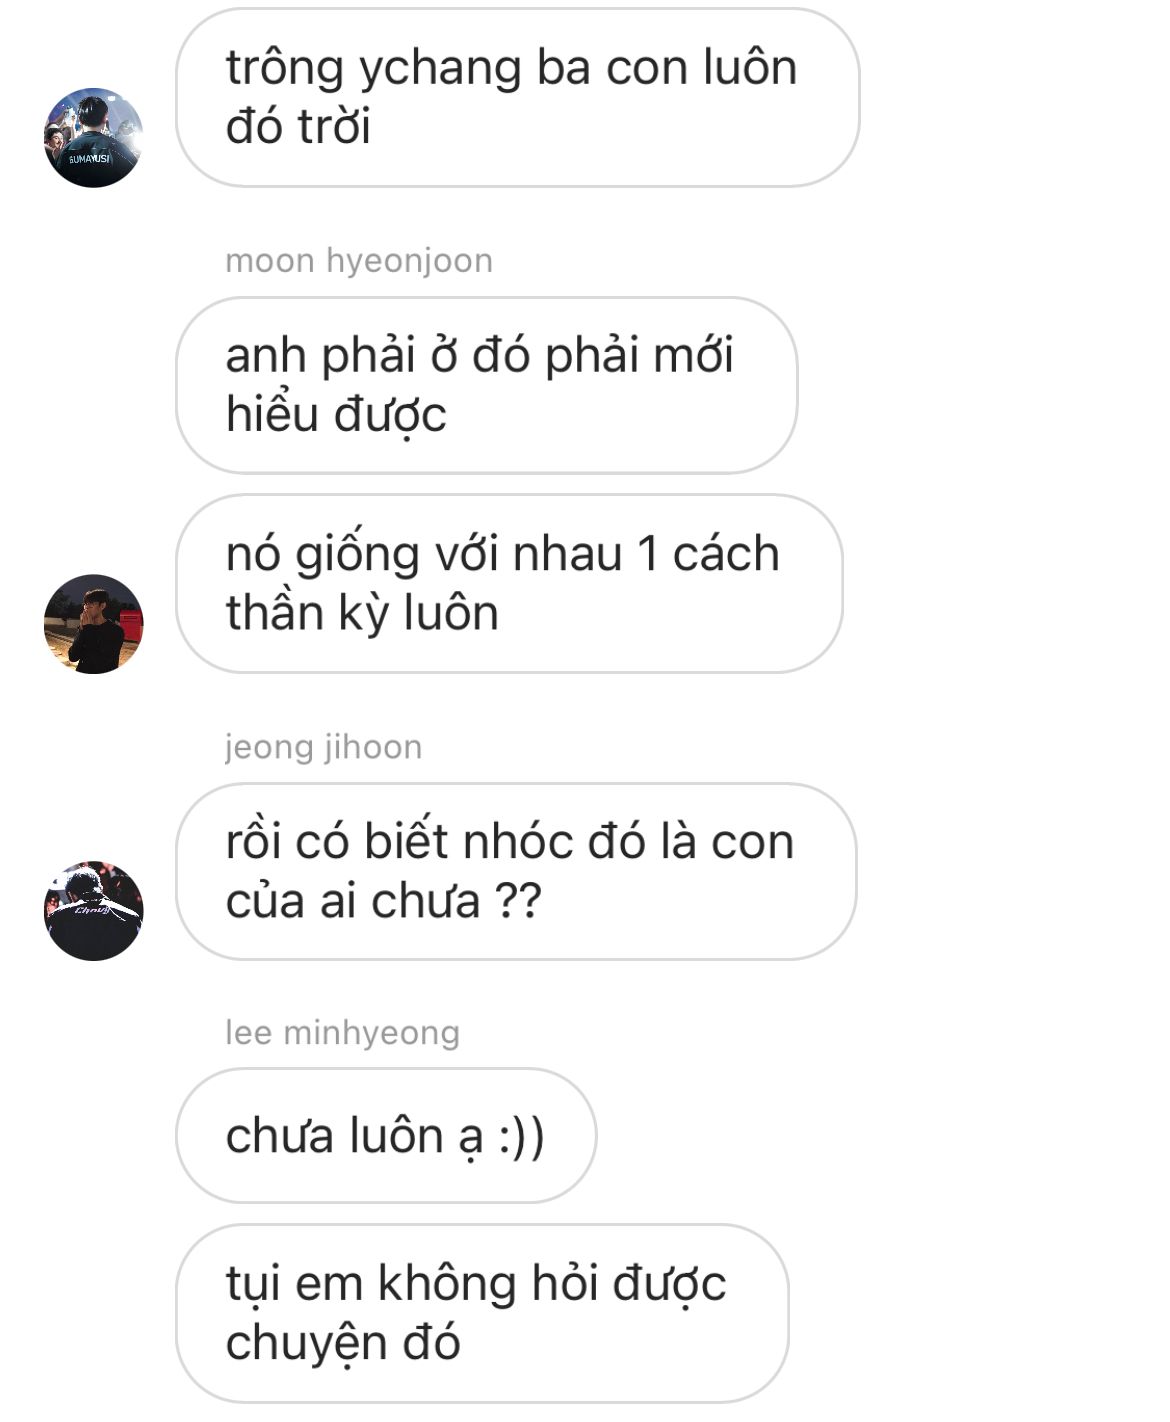Select the 'chưa luôn ạ :))' message bubble

(386, 1135)
